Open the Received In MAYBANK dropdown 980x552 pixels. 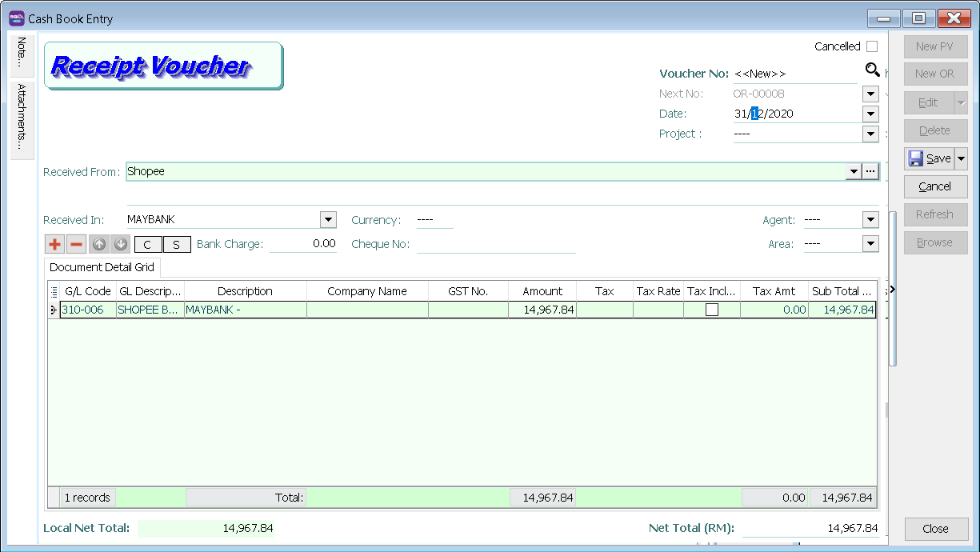[328, 220]
